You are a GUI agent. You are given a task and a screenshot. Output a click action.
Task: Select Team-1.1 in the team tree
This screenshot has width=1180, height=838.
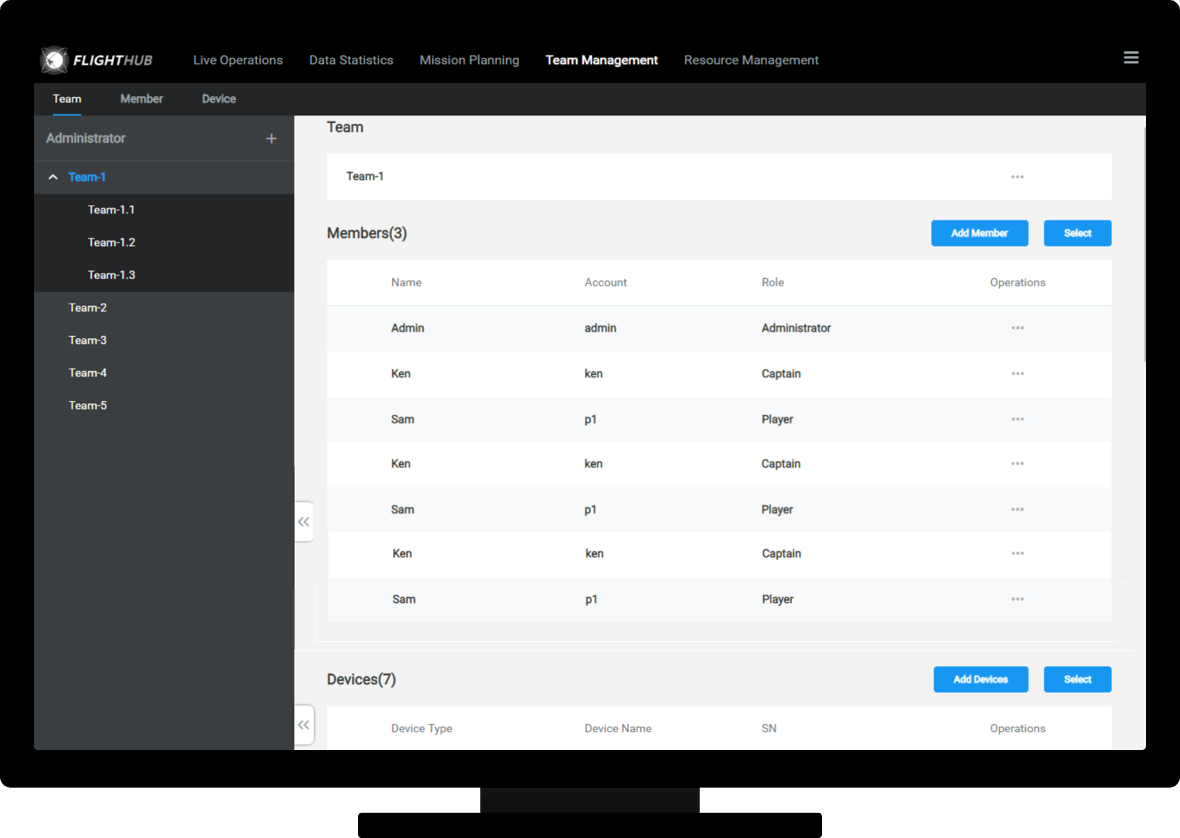click(111, 210)
